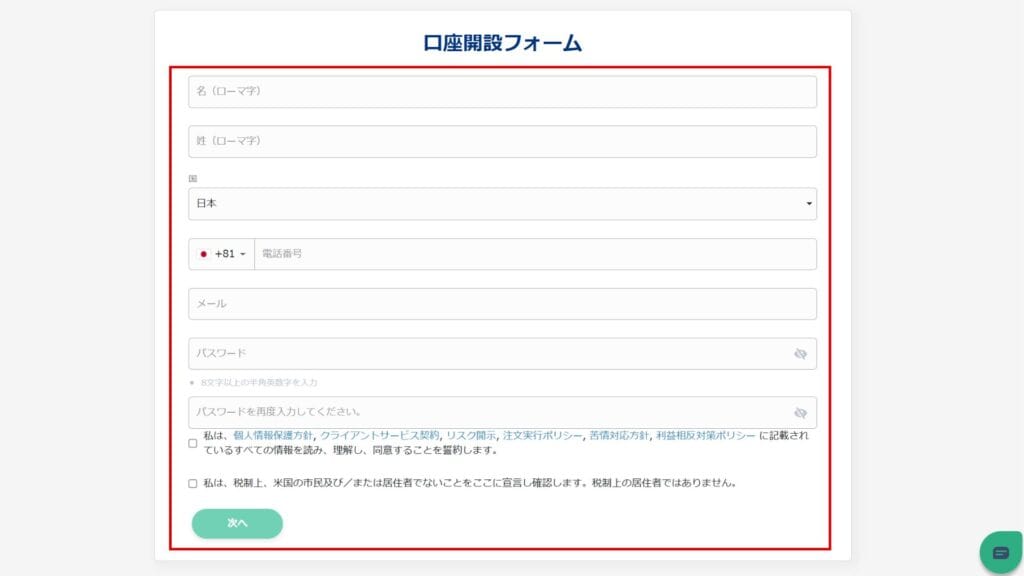Image resolution: width=1024 pixels, height=576 pixels.
Task: Click the 電話番号 phone number field
Action: tap(535, 254)
